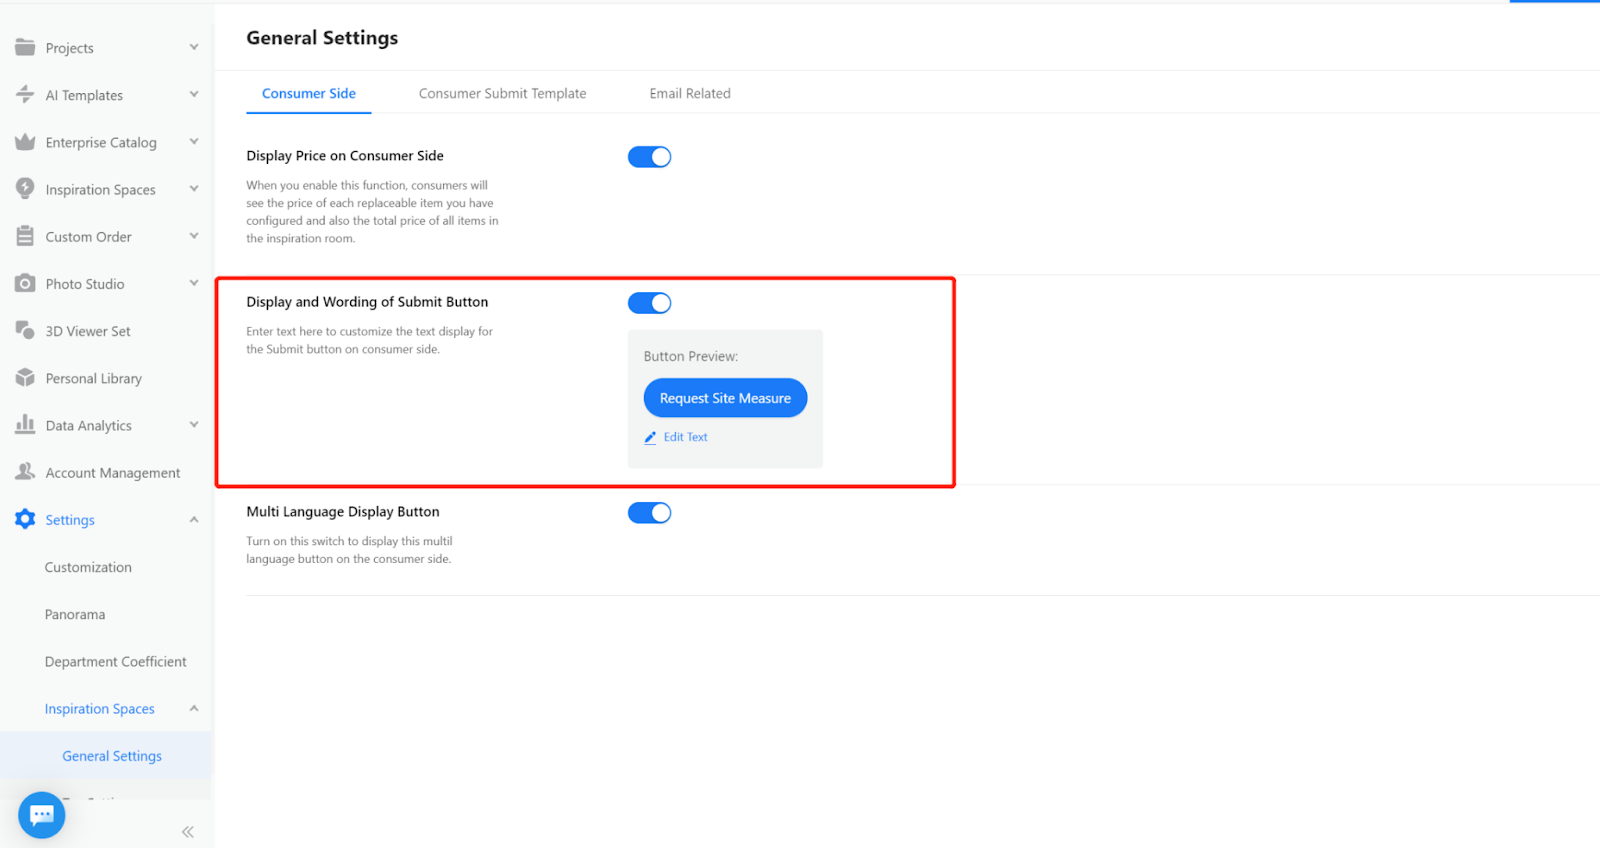Disable the Submit Button display switch

coord(649,303)
